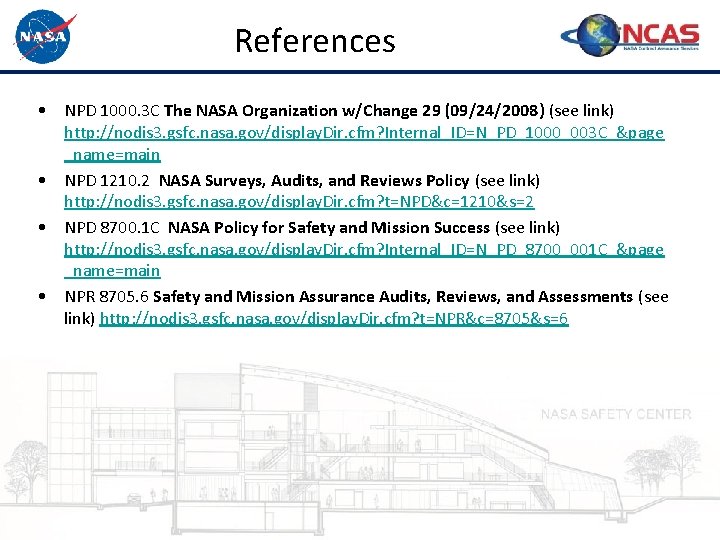The height and width of the screenshot is (540, 720).
Task: Select text 'Safety and Mission Assurance Audits, Reviews, and Assessments'
Action: [393, 297]
